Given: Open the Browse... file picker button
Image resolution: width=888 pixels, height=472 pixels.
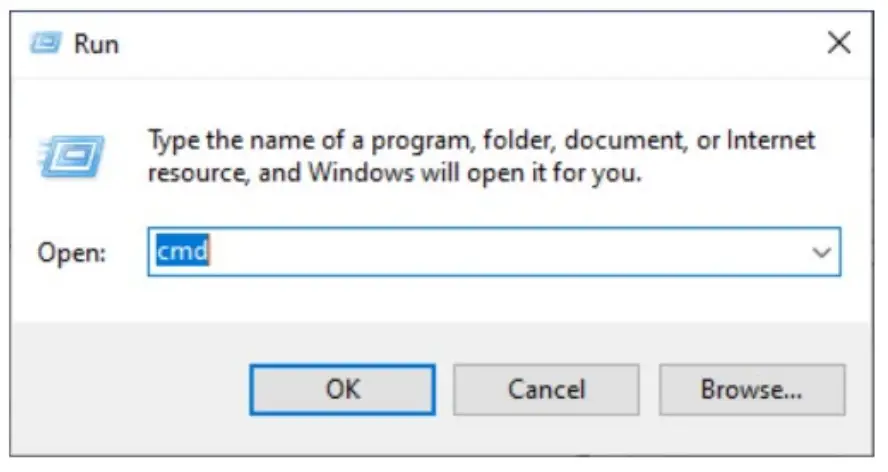Looking at the screenshot, I should pos(751,388).
